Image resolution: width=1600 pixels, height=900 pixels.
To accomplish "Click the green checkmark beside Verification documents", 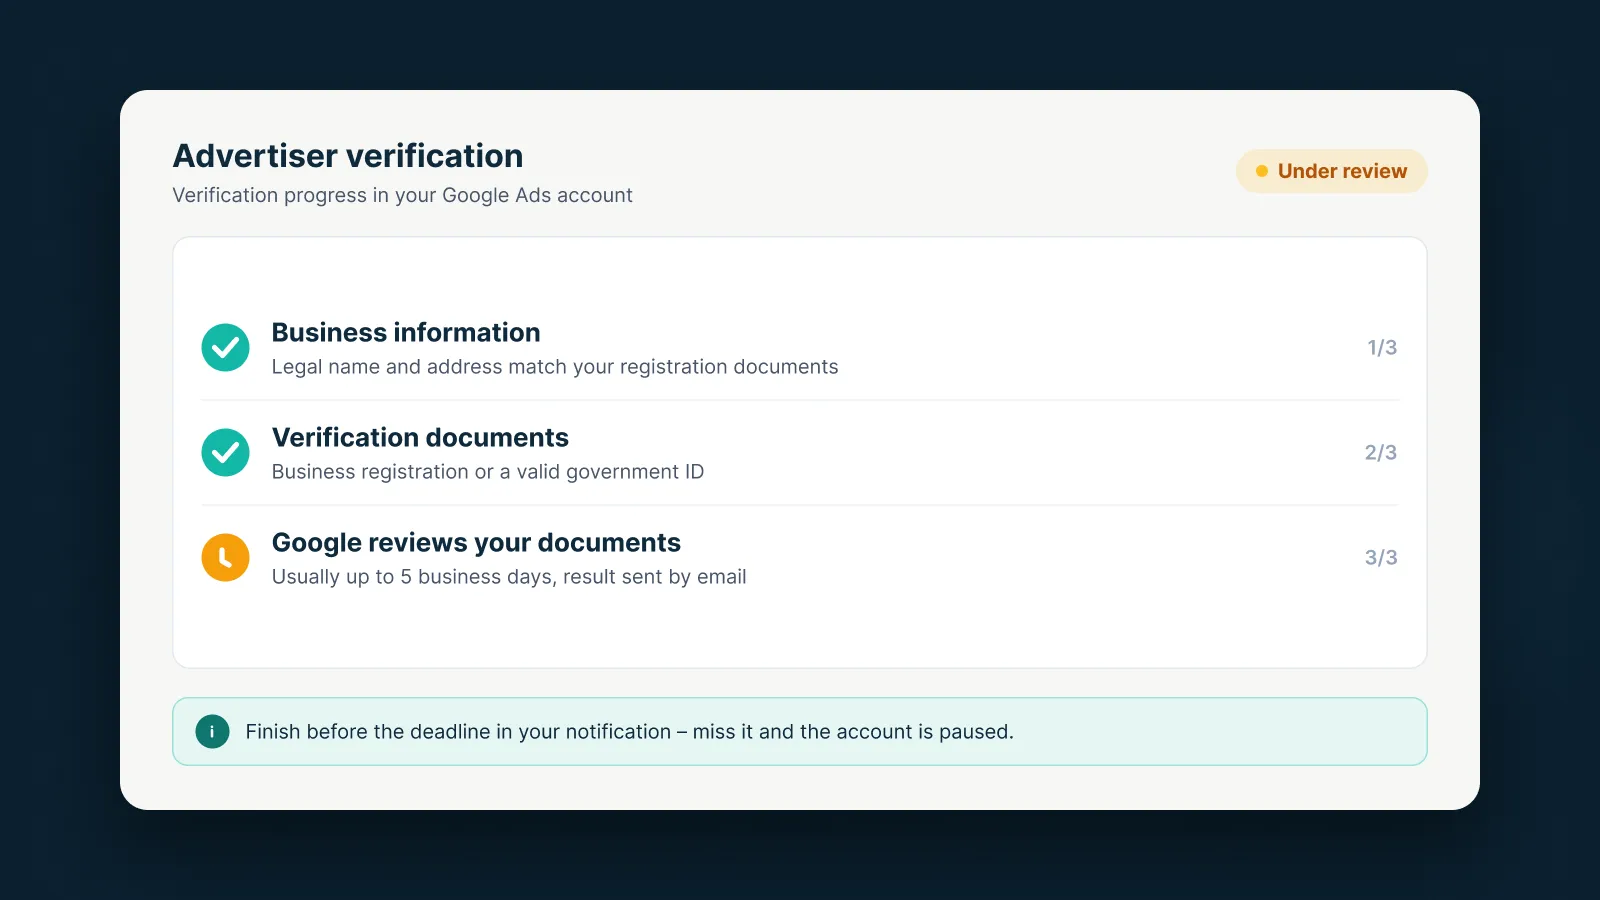I will 225,452.
